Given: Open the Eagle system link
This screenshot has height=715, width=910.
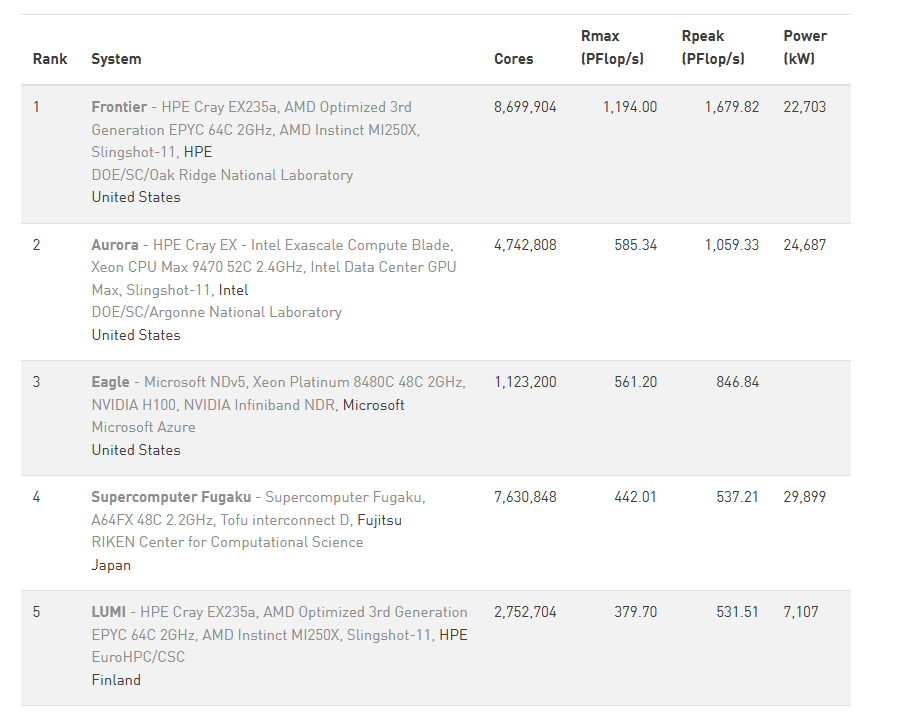Looking at the screenshot, I should [x=110, y=382].
